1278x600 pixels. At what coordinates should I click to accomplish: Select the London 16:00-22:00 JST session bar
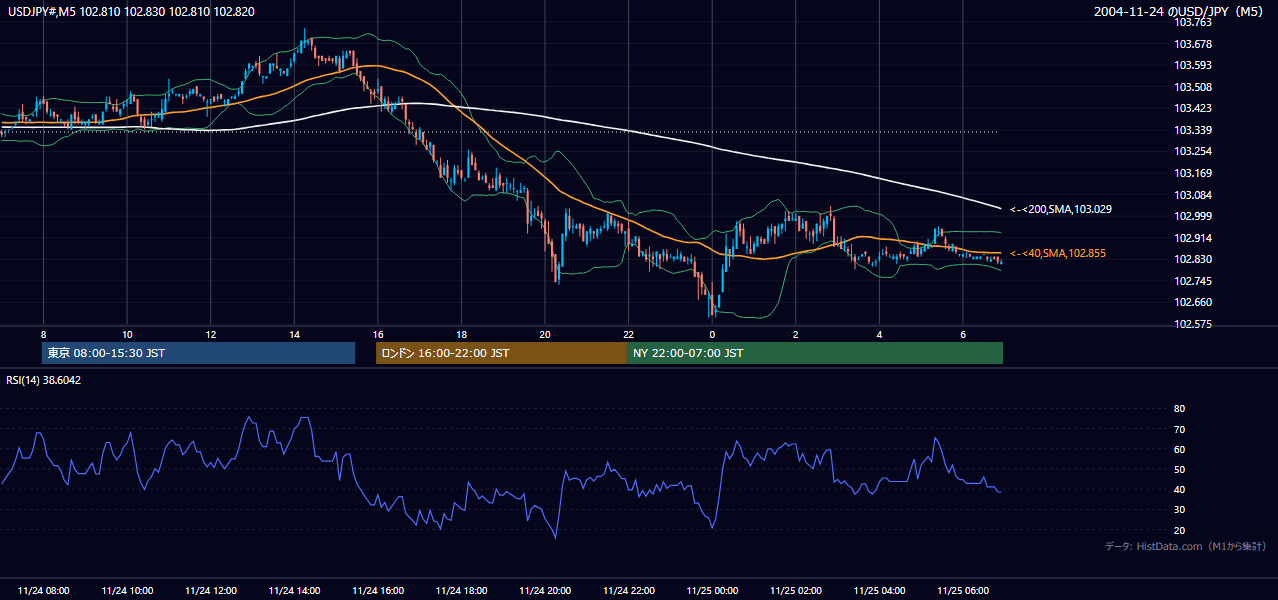(501, 353)
